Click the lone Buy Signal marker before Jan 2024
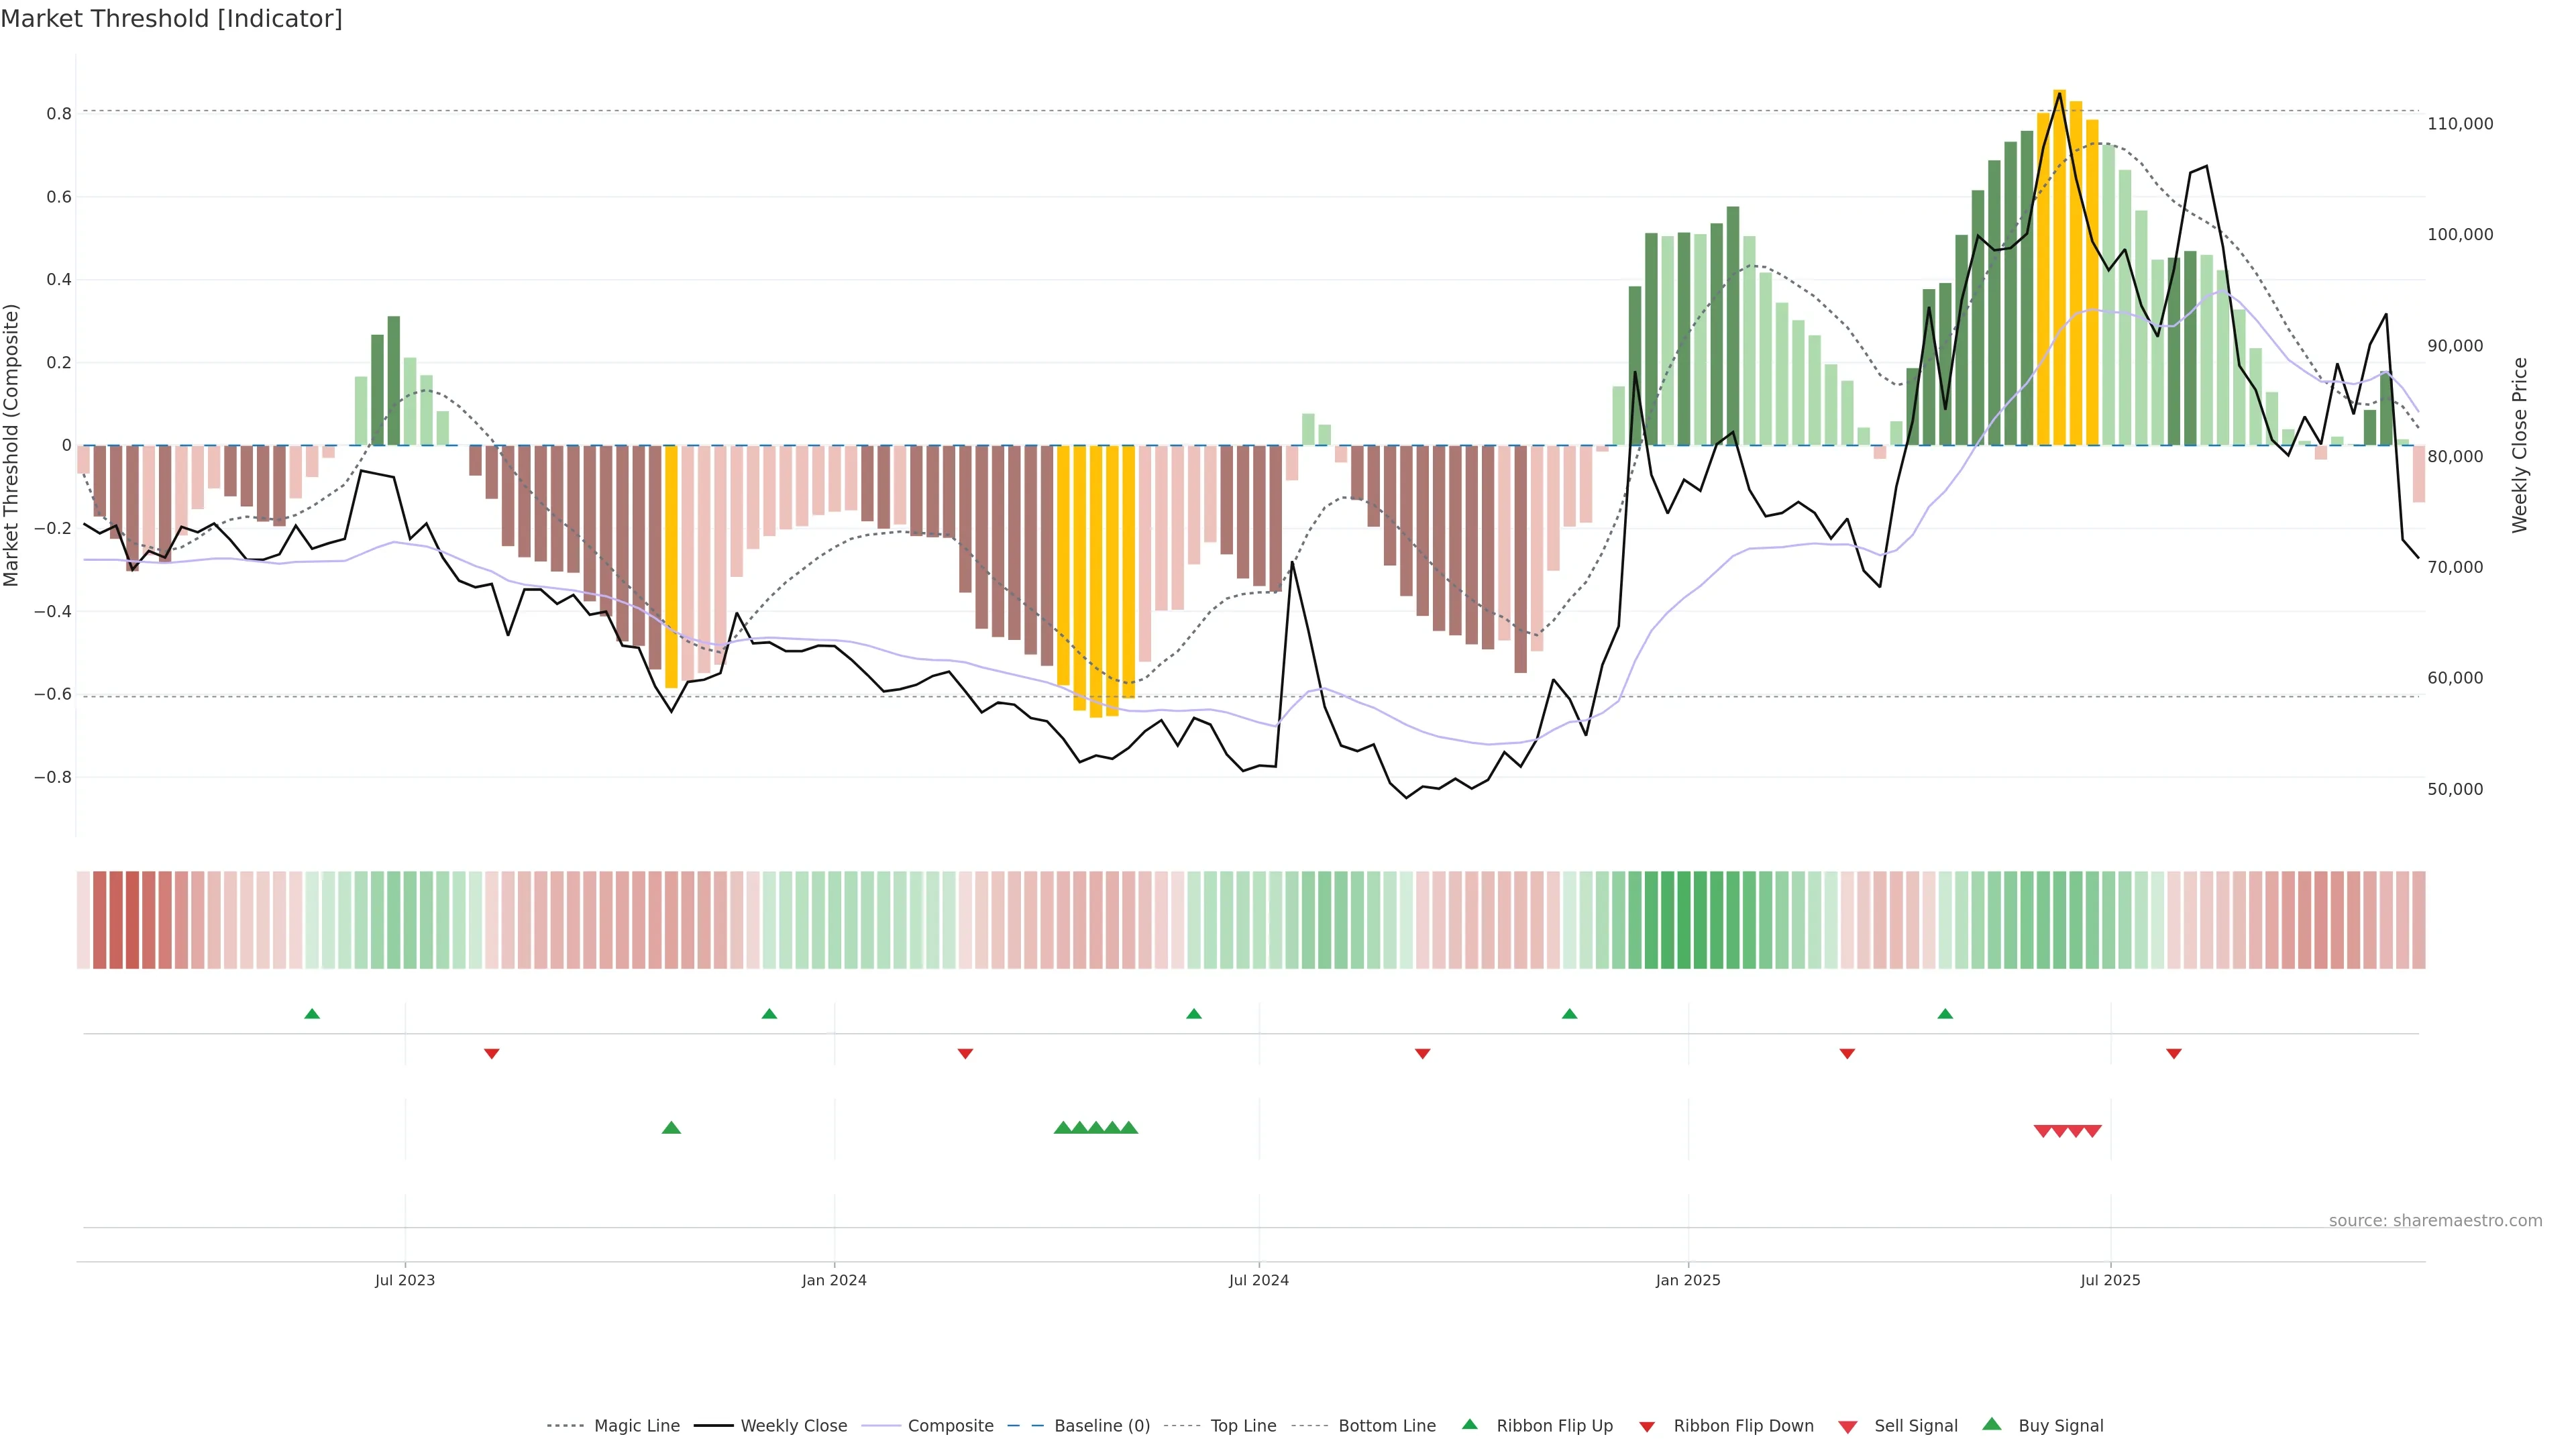The width and height of the screenshot is (2576, 1449). [x=671, y=1128]
